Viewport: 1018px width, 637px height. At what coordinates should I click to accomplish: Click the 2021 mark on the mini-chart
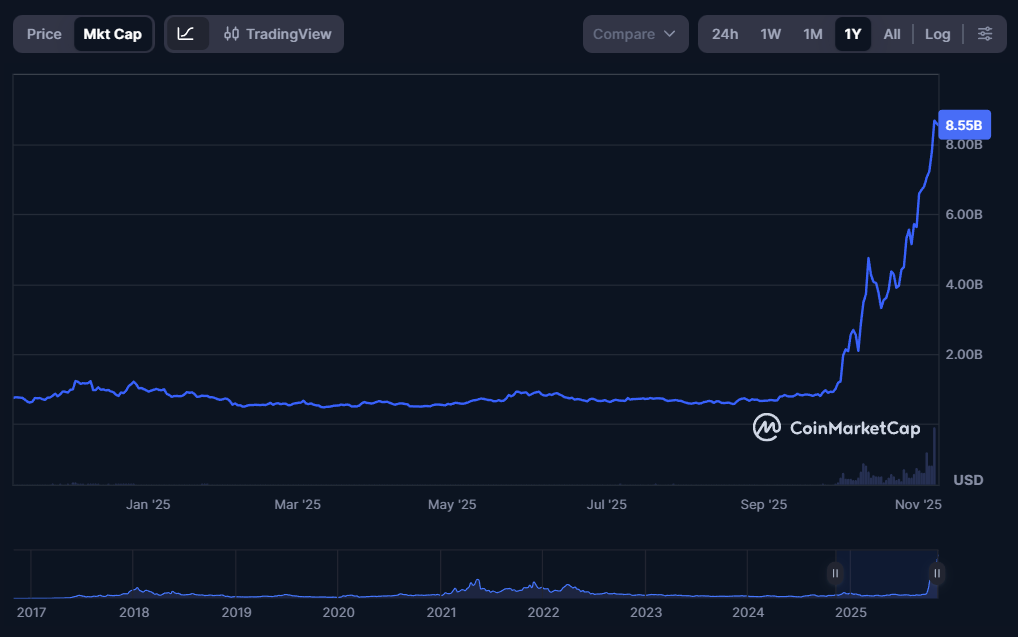pos(441,612)
